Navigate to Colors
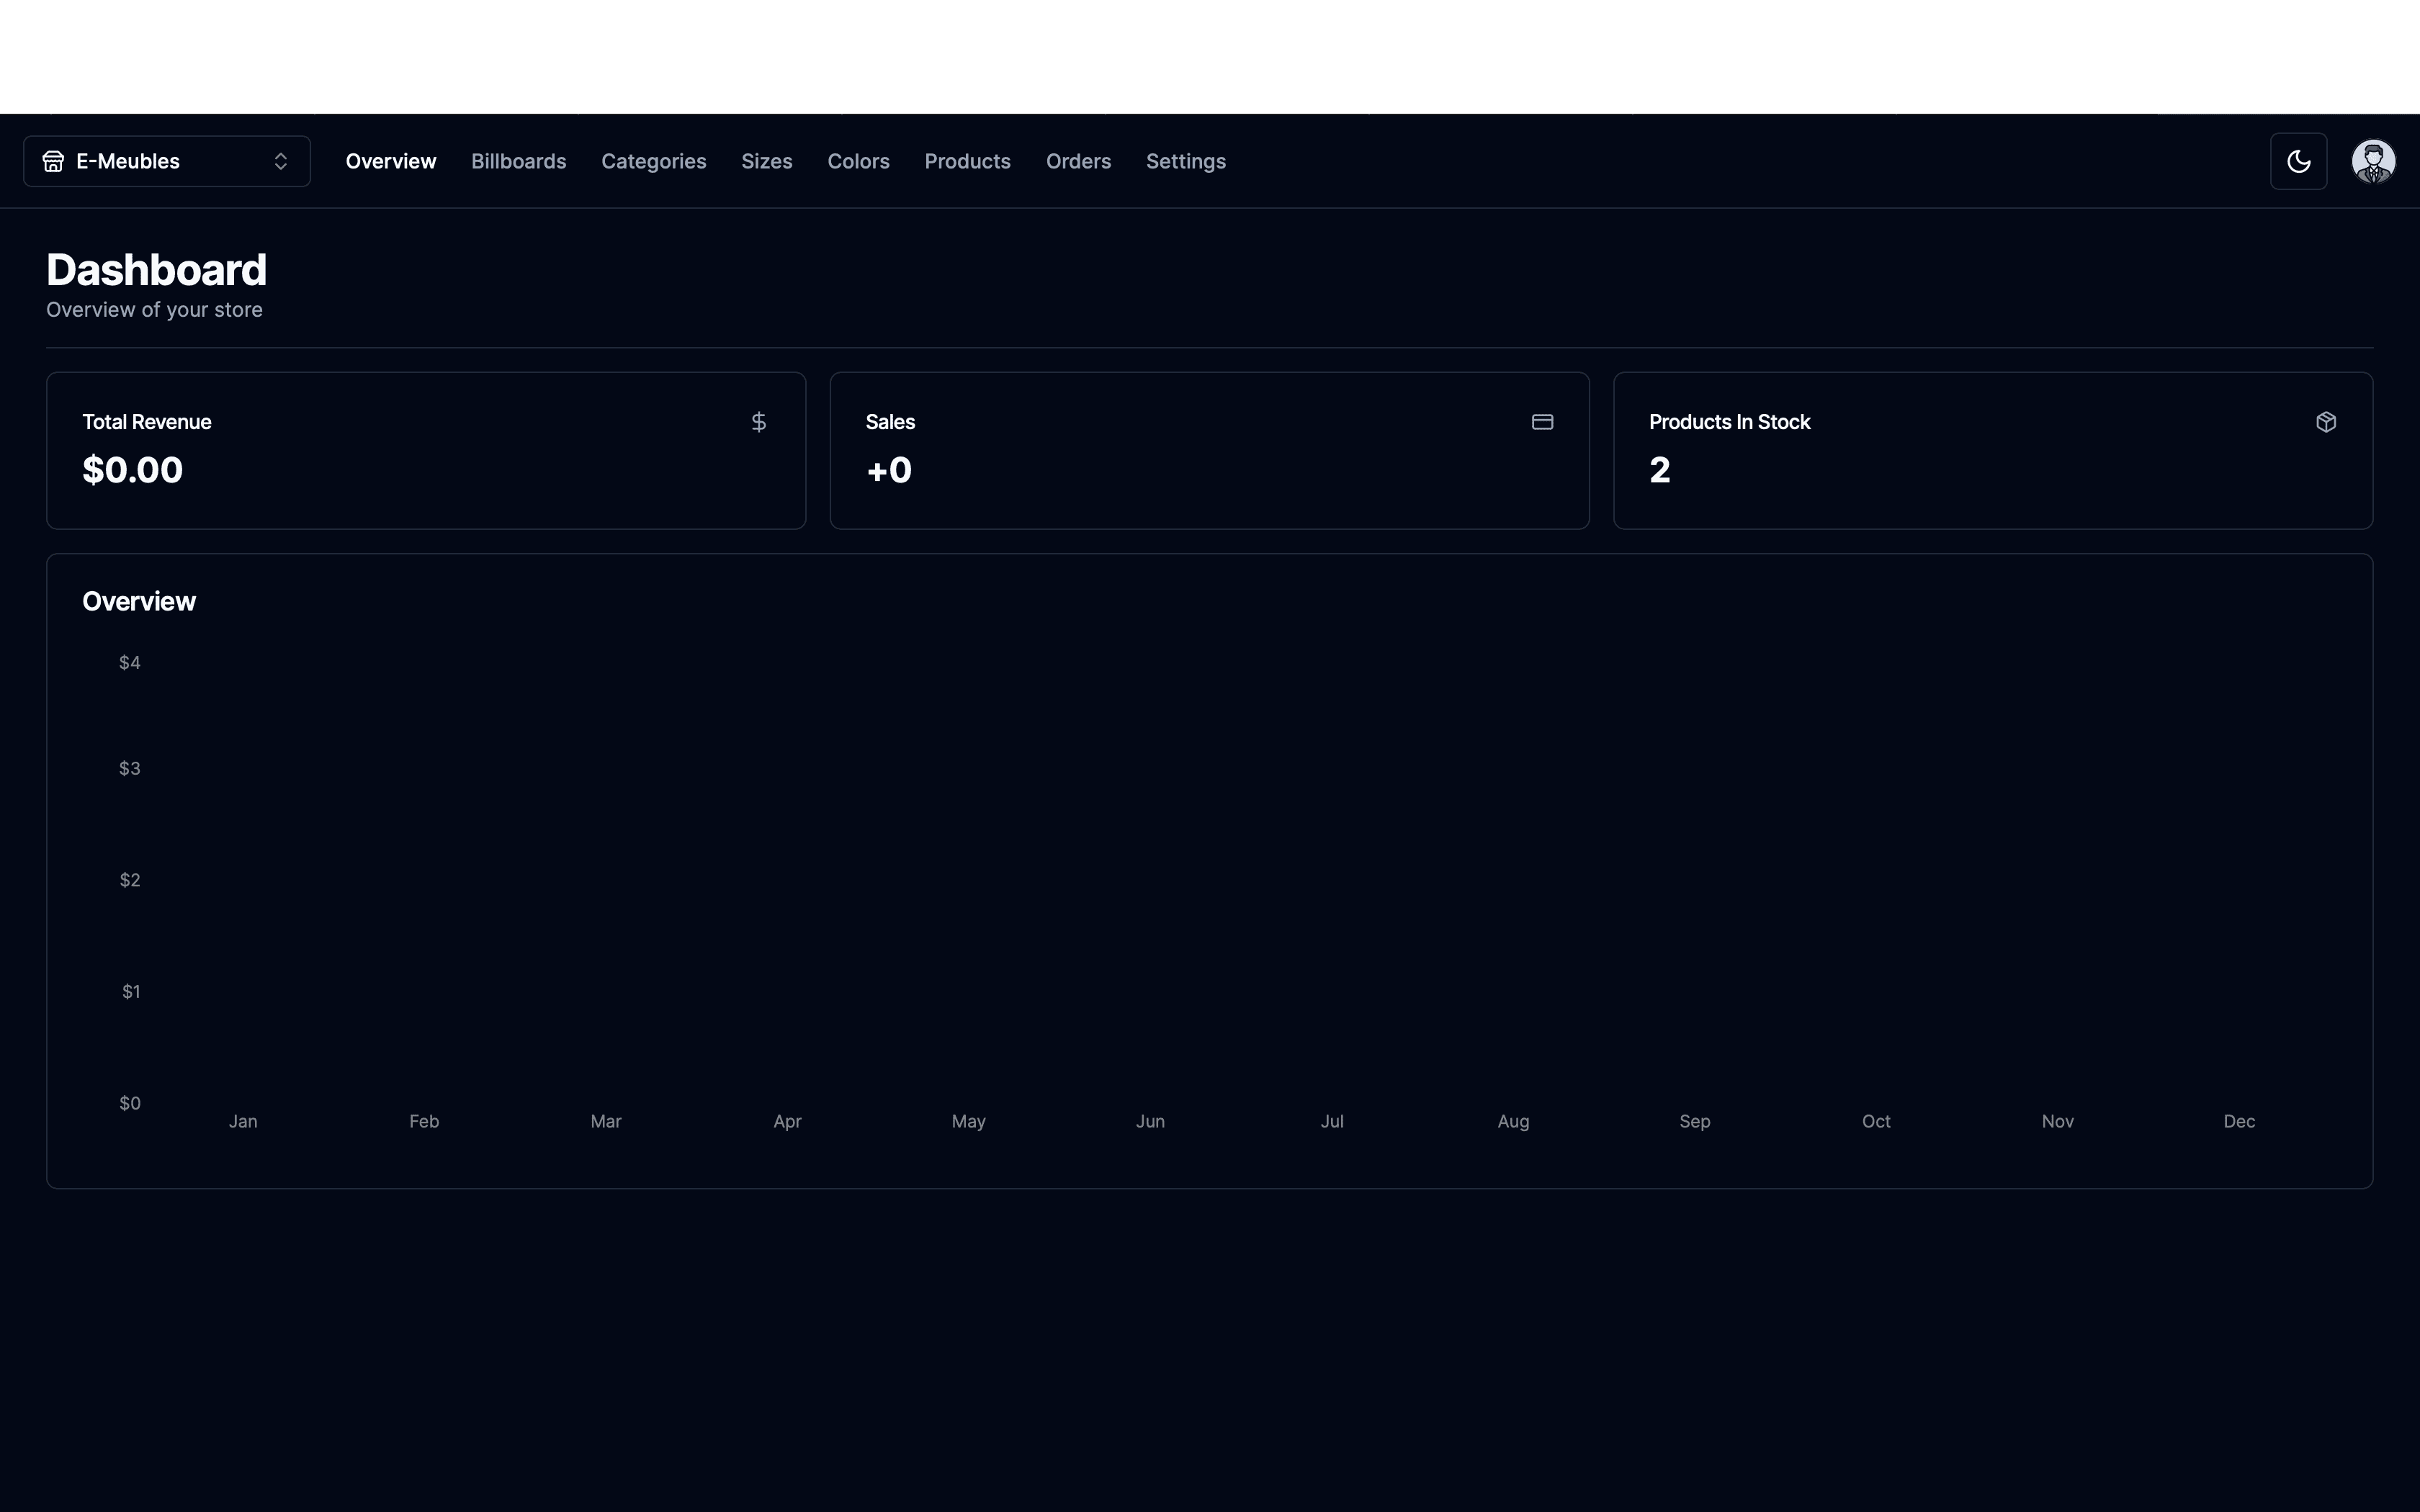 pyautogui.click(x=858, y=161)
